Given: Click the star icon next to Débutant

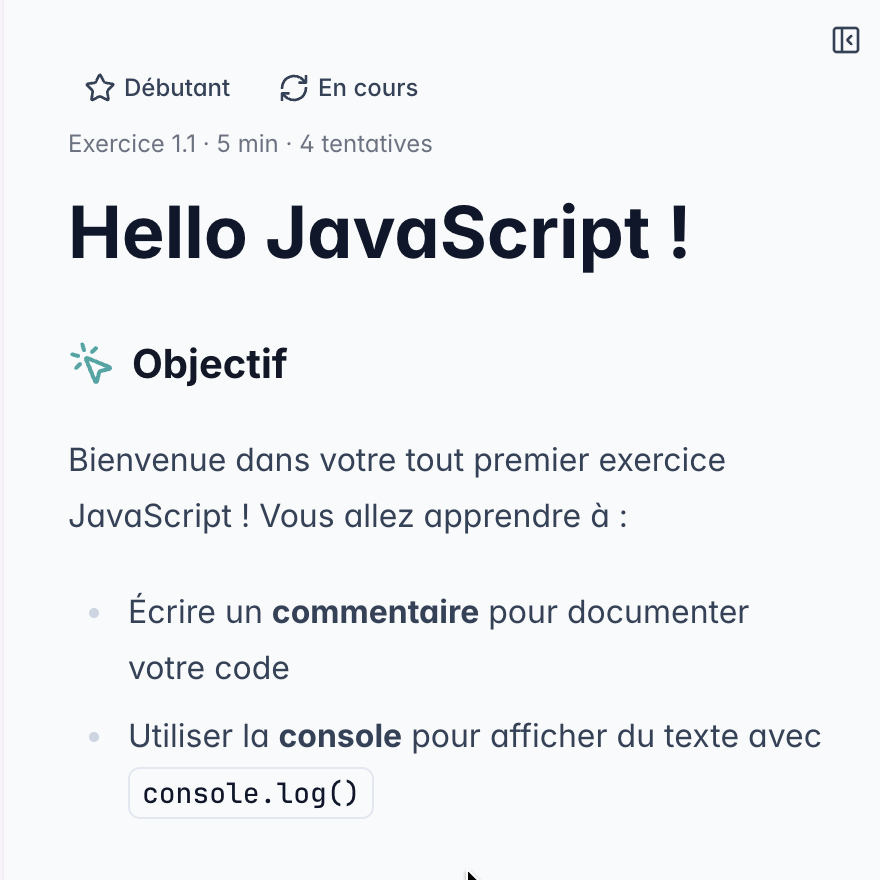Looking at the screenshot, I should click(100, 88).
